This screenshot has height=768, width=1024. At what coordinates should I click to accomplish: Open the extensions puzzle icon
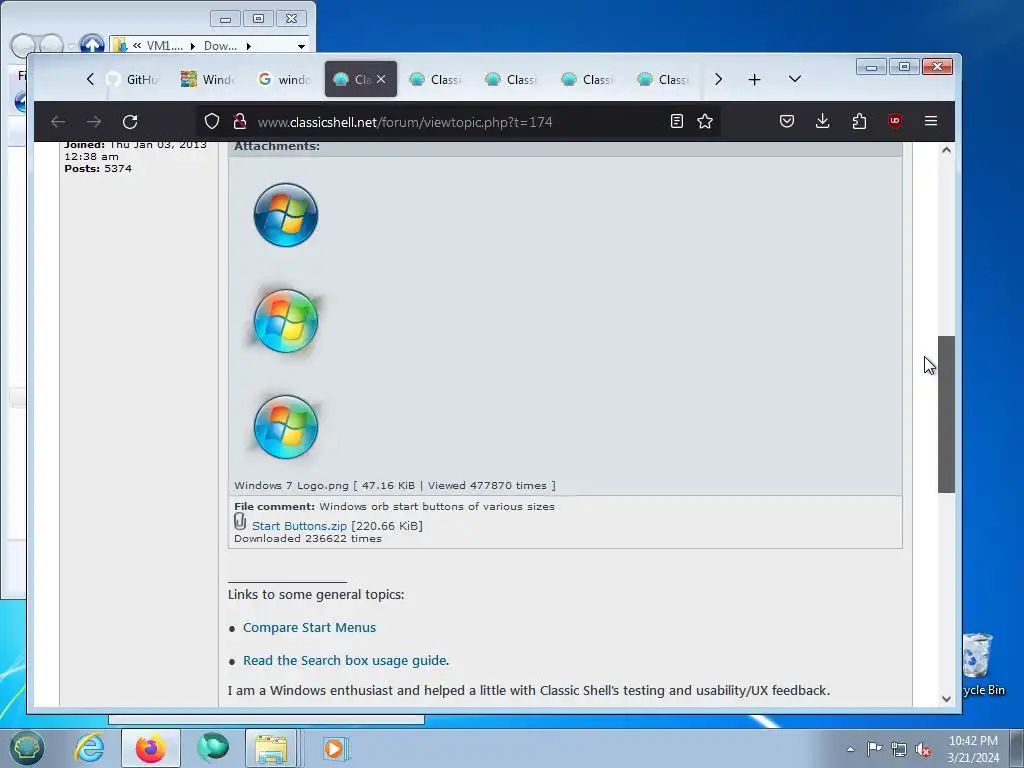(x=859, y=121)
